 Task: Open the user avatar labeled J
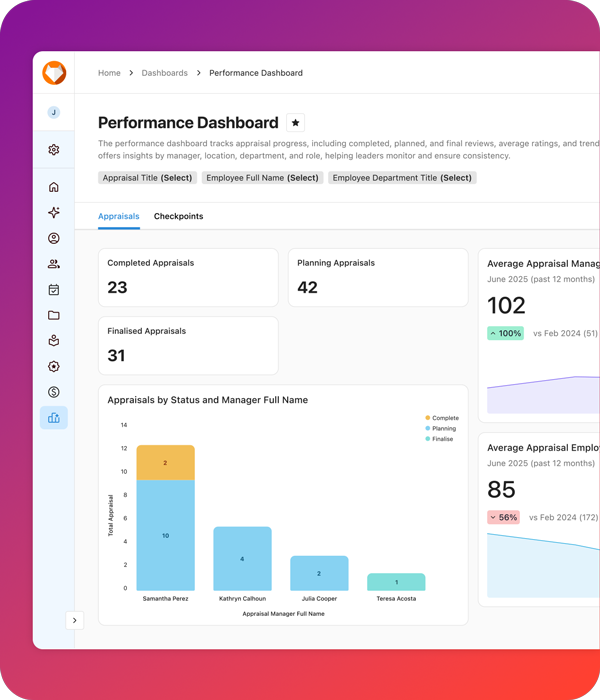(54, 113)
